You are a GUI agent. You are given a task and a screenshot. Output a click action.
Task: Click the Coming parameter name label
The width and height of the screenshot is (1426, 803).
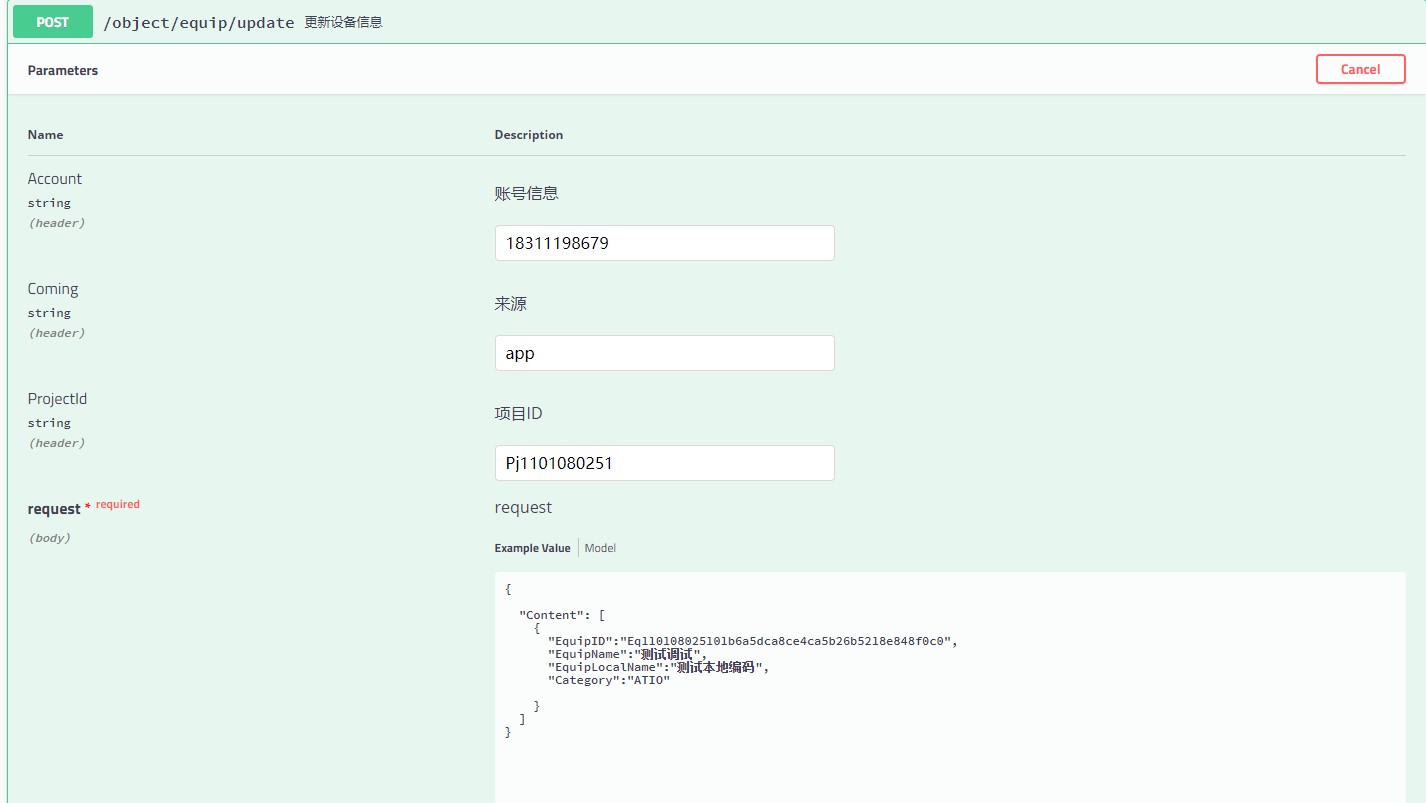tap(53, 289)
